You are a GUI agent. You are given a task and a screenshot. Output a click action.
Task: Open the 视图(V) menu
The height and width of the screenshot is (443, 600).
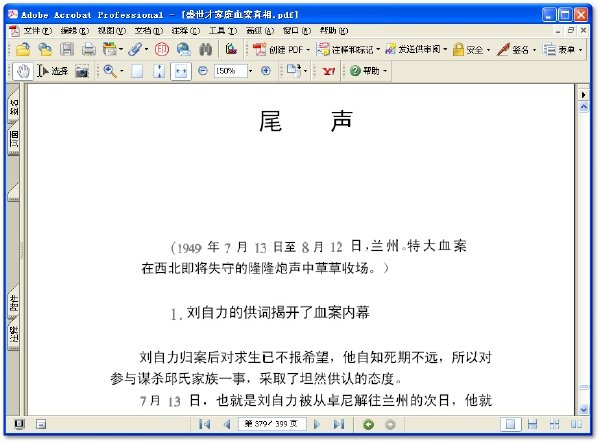coord(111,31)
